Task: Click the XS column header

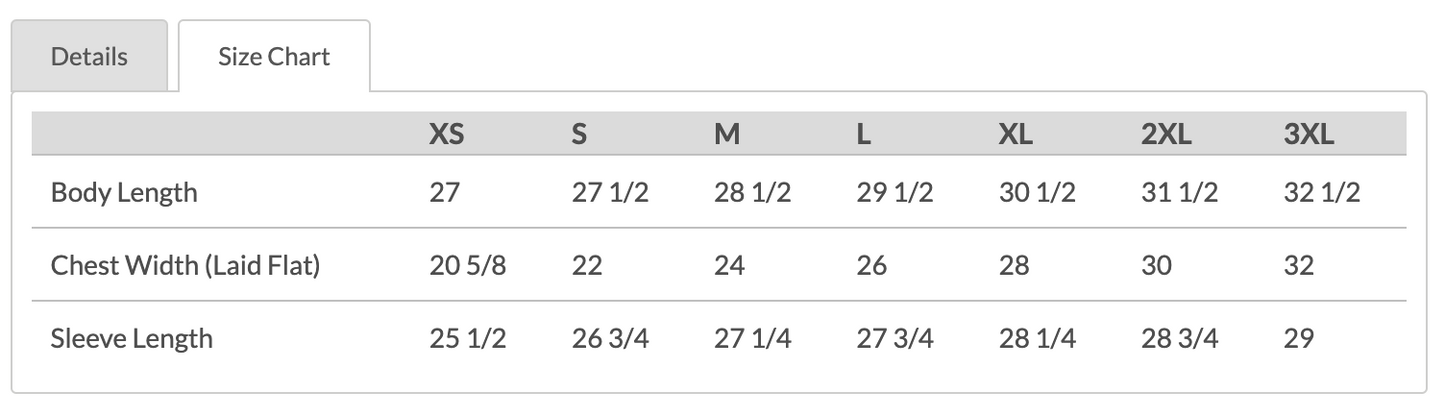Action: point(446,134)
